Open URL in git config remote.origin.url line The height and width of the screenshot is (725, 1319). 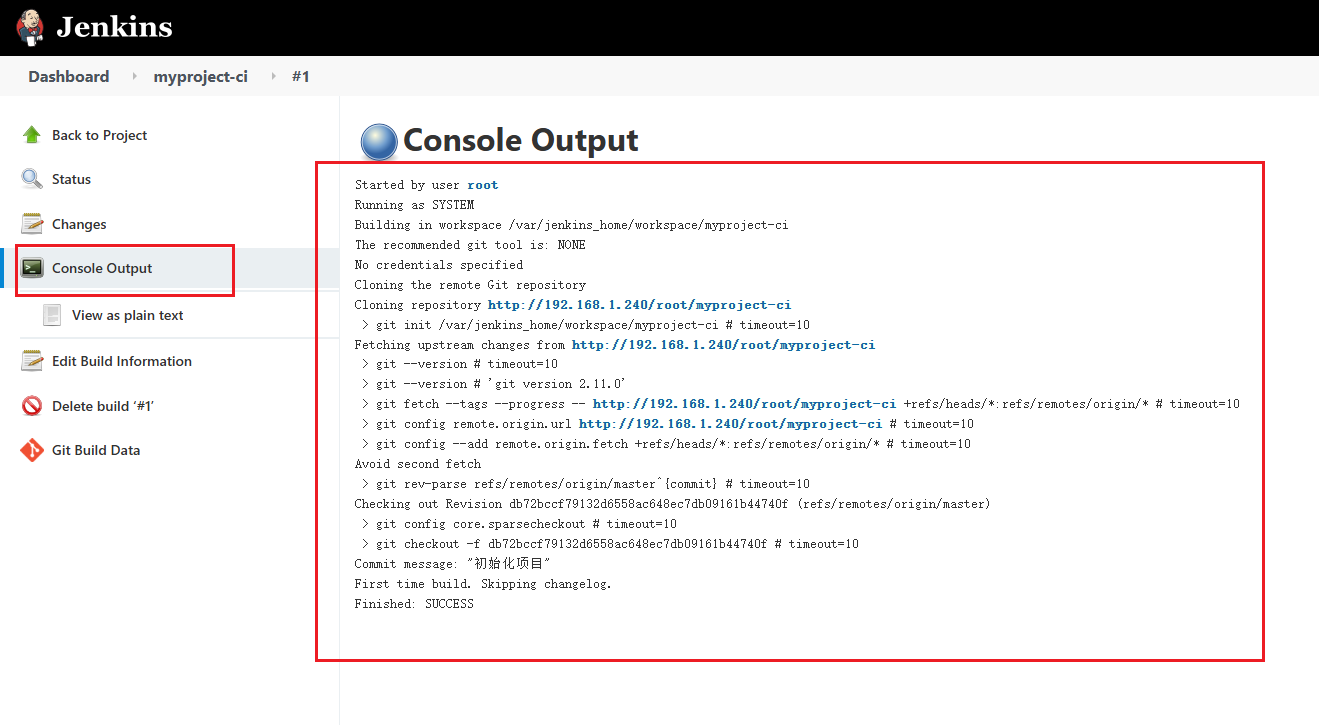click(730, 424)
